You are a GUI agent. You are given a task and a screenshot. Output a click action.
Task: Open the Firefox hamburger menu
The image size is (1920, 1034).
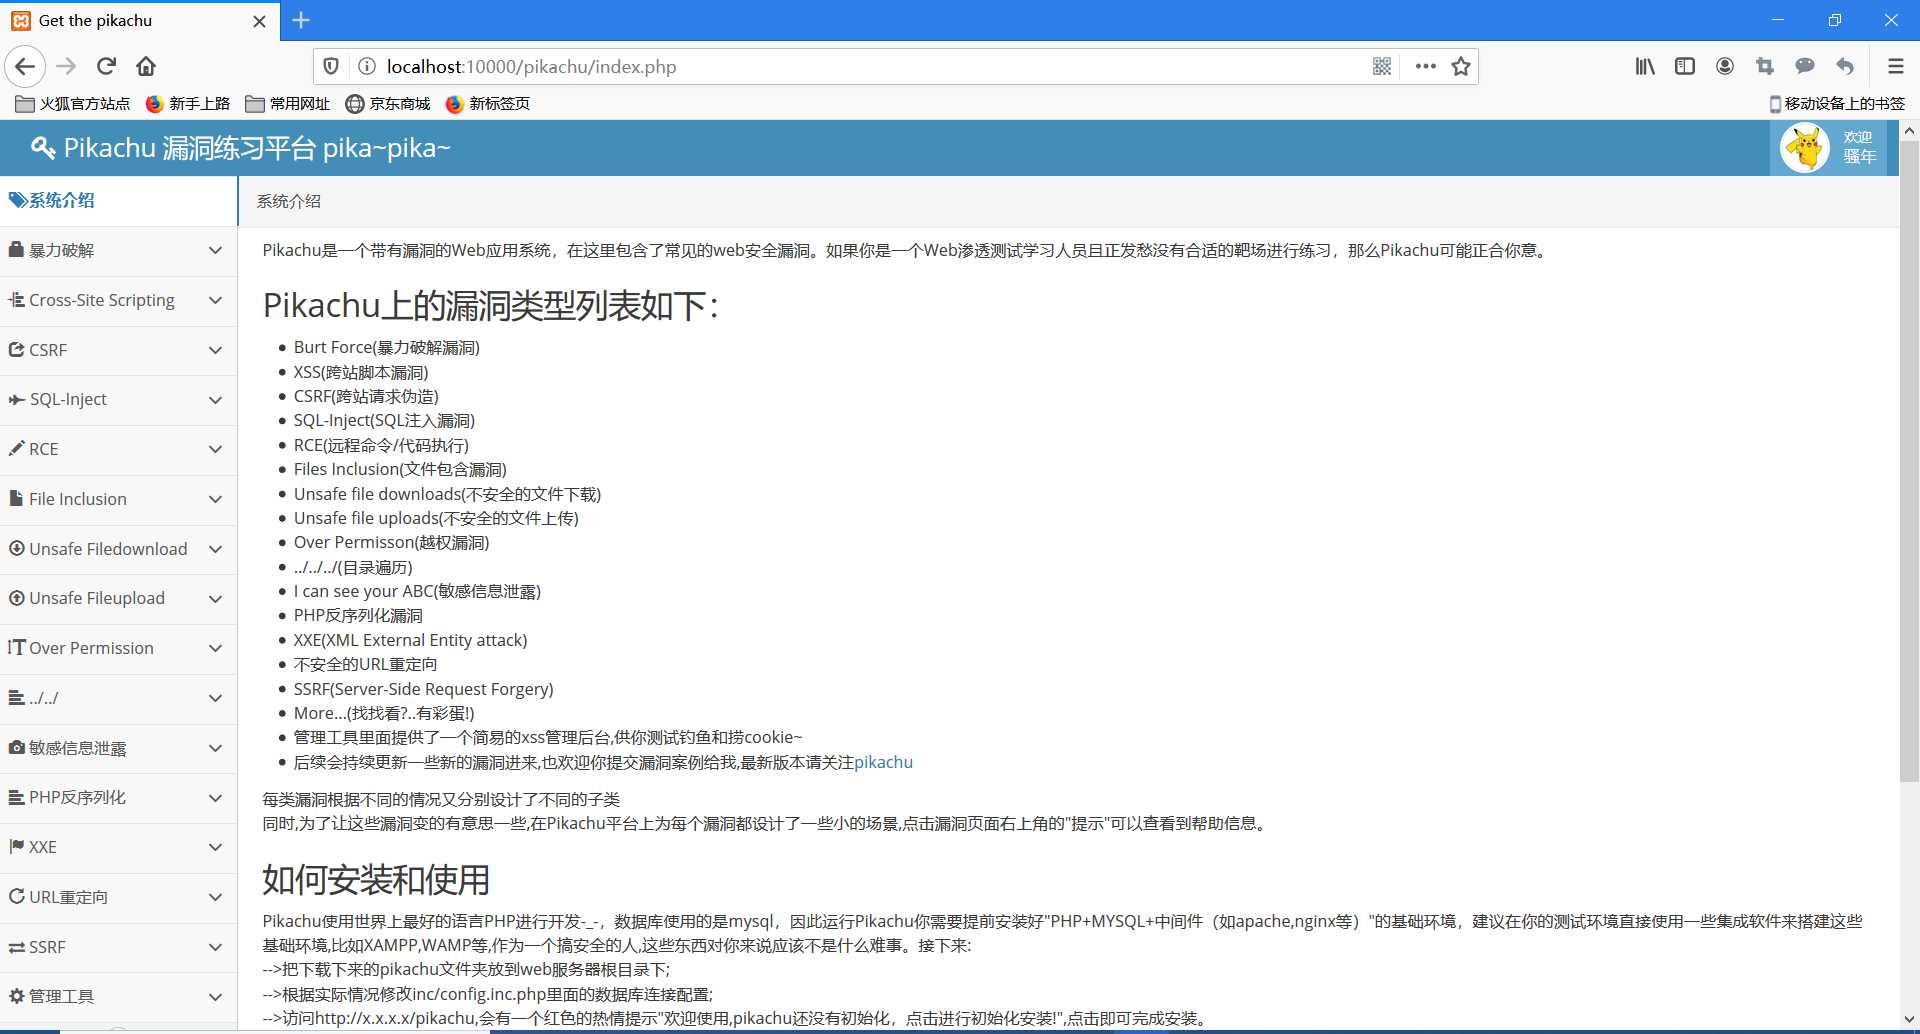(1895, 66)
